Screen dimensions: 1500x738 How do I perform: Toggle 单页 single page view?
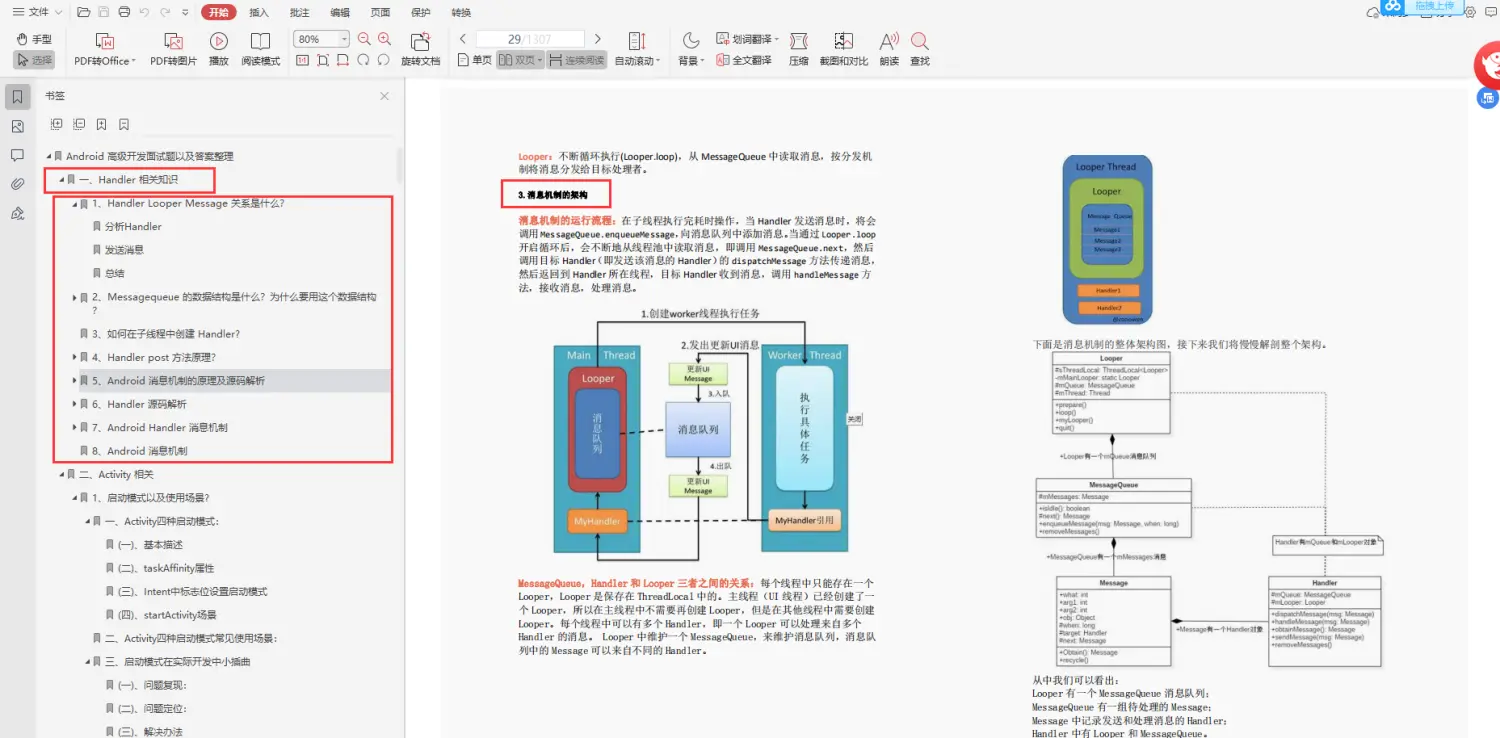474,60
